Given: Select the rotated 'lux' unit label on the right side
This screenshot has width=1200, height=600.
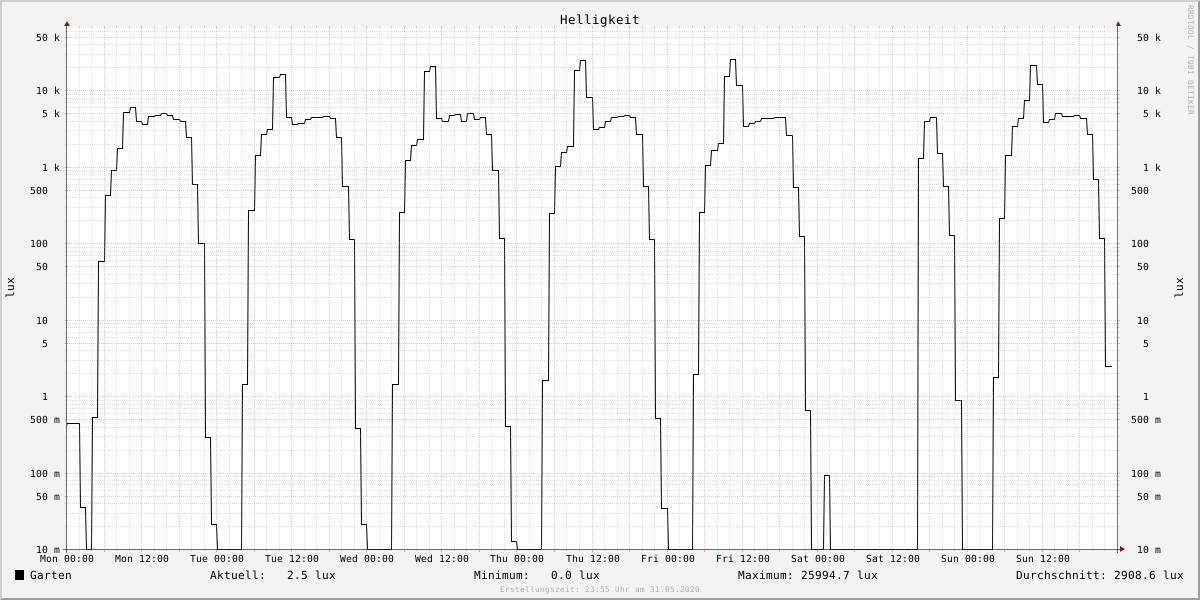Looking at the screenshot, I should 1179,288.
